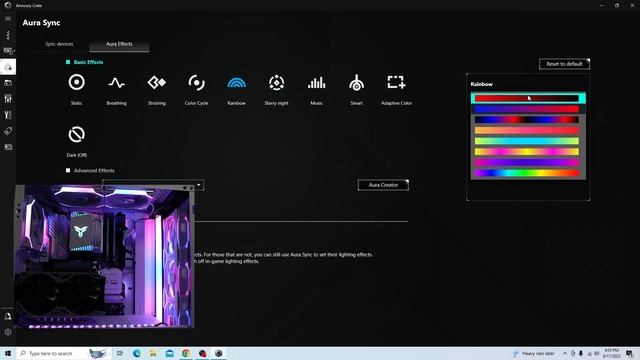Select the Music lighting effect
The height and width of the screenshot is (360, 640).
pos(316,83)
